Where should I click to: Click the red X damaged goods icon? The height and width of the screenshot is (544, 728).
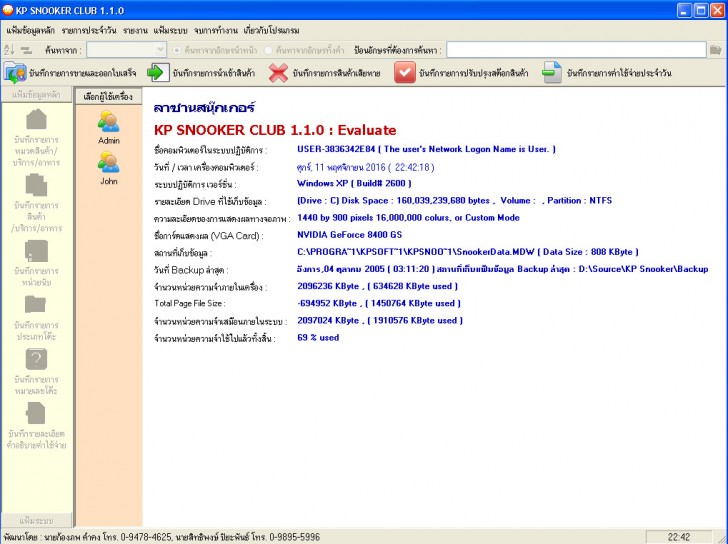278,73
